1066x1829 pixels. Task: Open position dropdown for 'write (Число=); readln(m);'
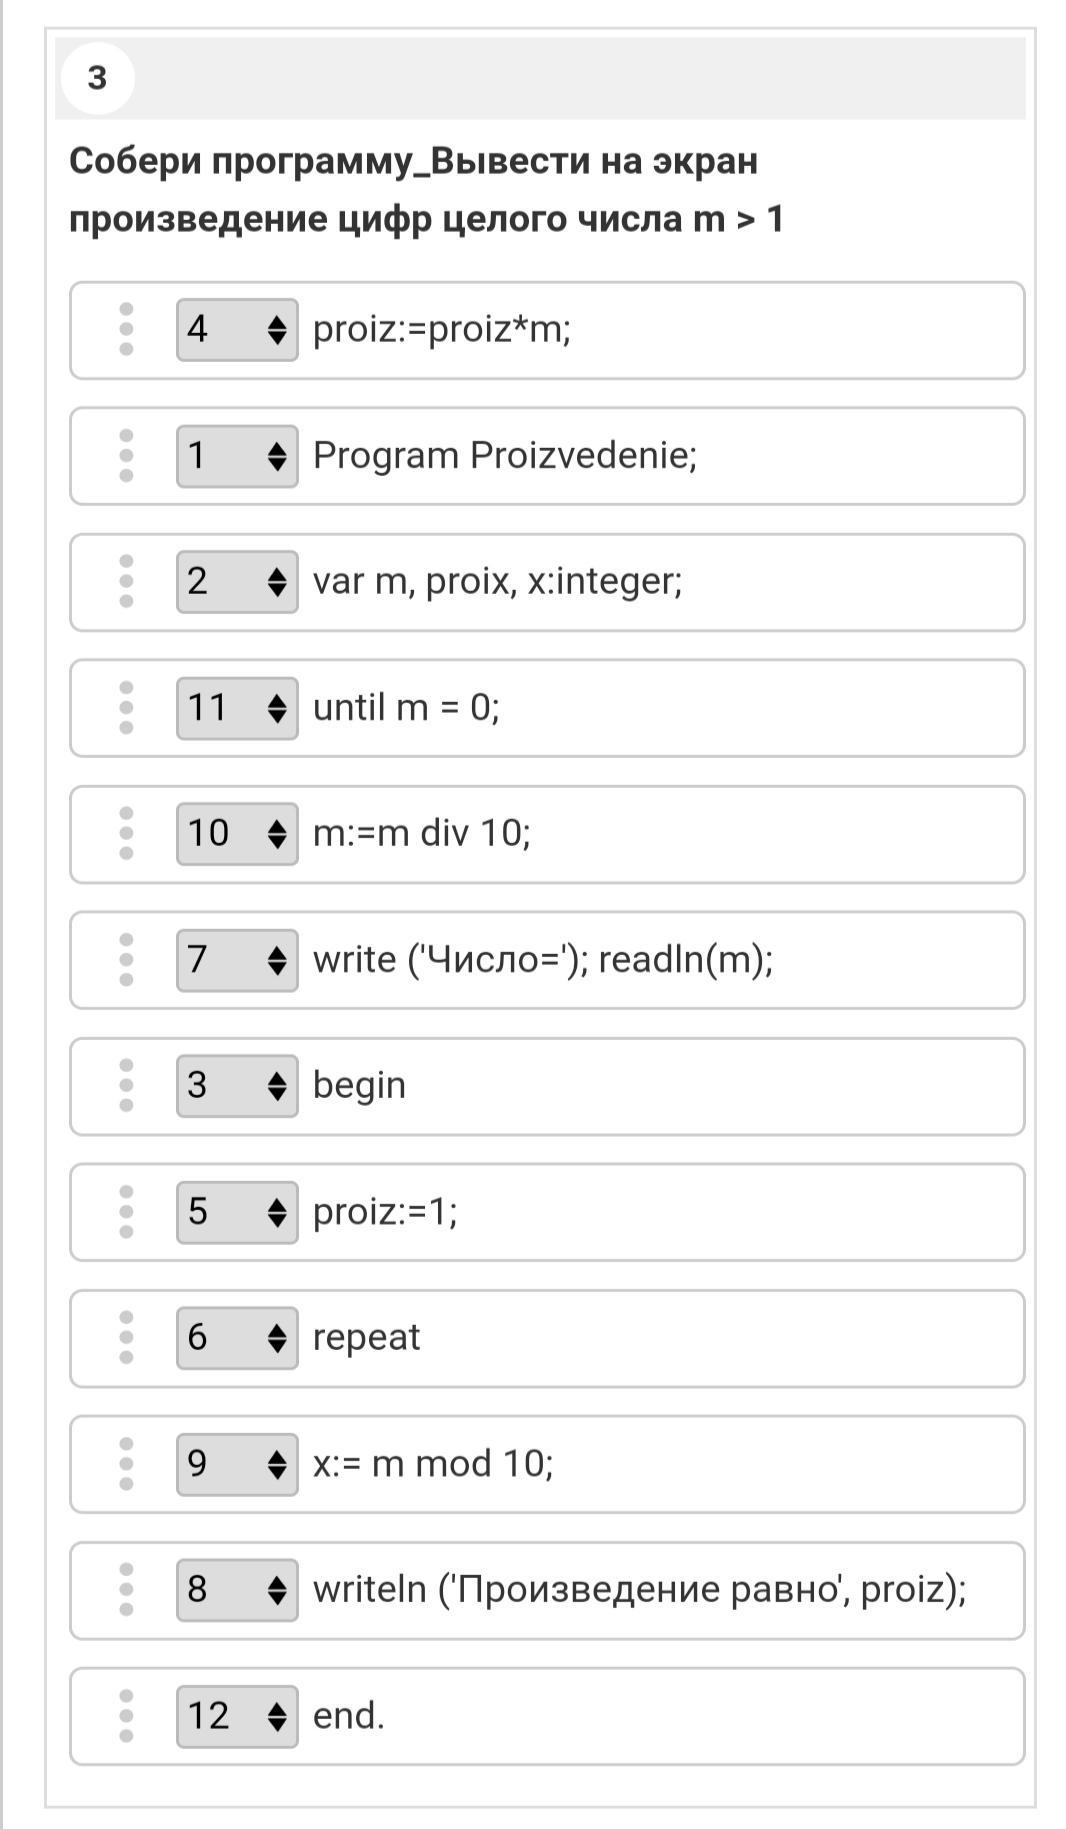237,960
